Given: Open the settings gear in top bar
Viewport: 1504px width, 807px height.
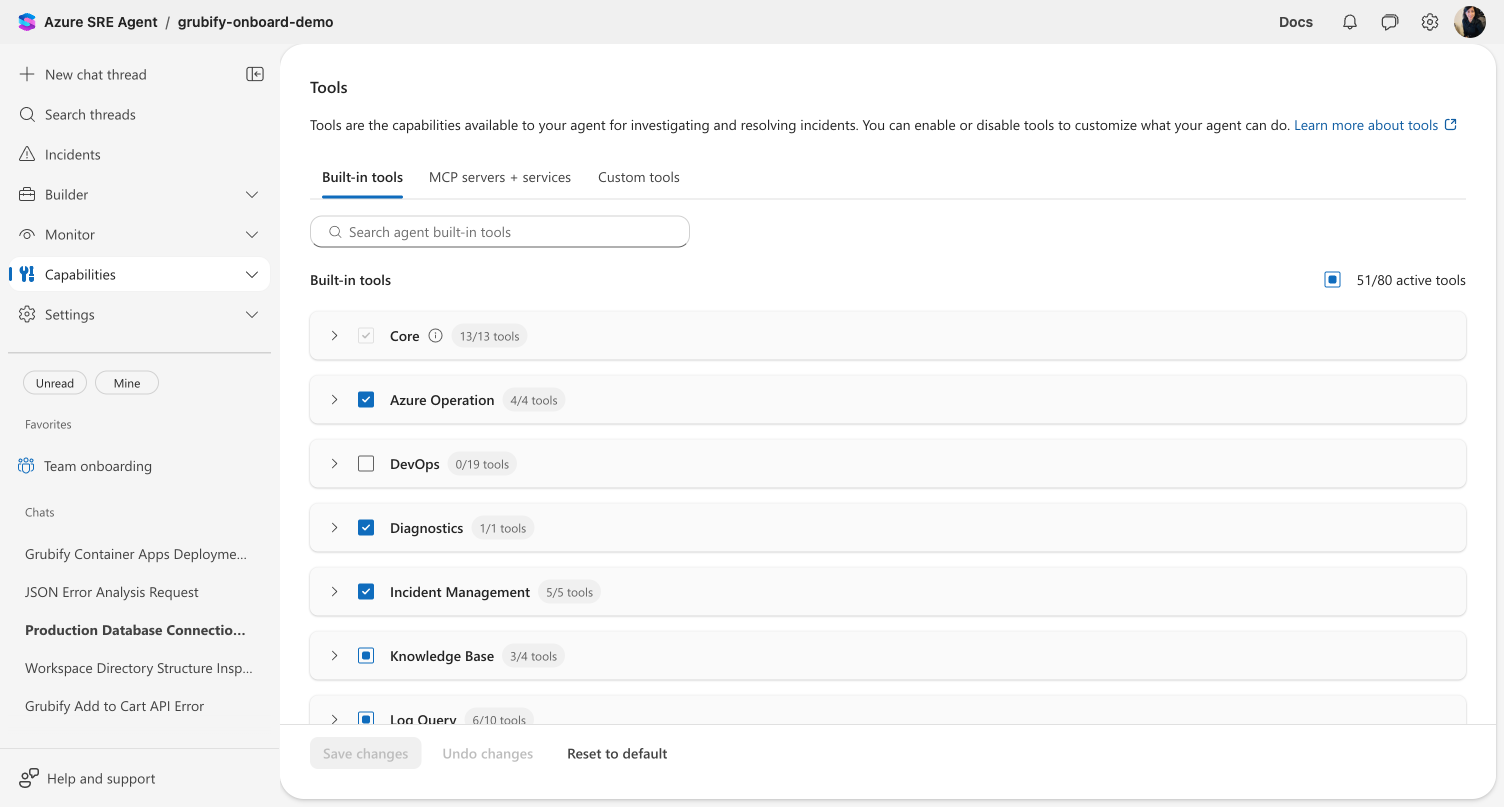Looking at the screenshot, I should pyautogui.click(x=1430, y=22).
